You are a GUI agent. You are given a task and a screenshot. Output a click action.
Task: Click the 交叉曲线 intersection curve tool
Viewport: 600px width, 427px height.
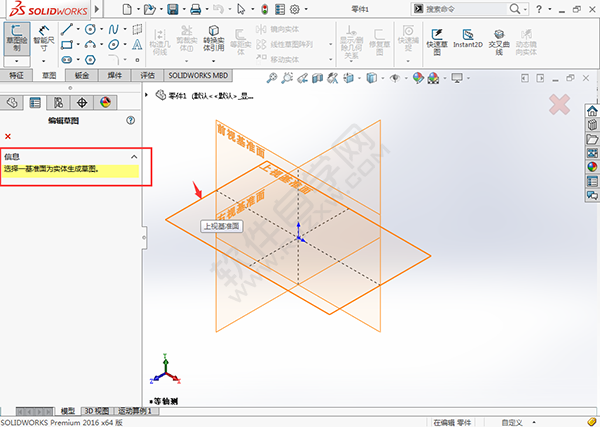[x=499, y=41]
